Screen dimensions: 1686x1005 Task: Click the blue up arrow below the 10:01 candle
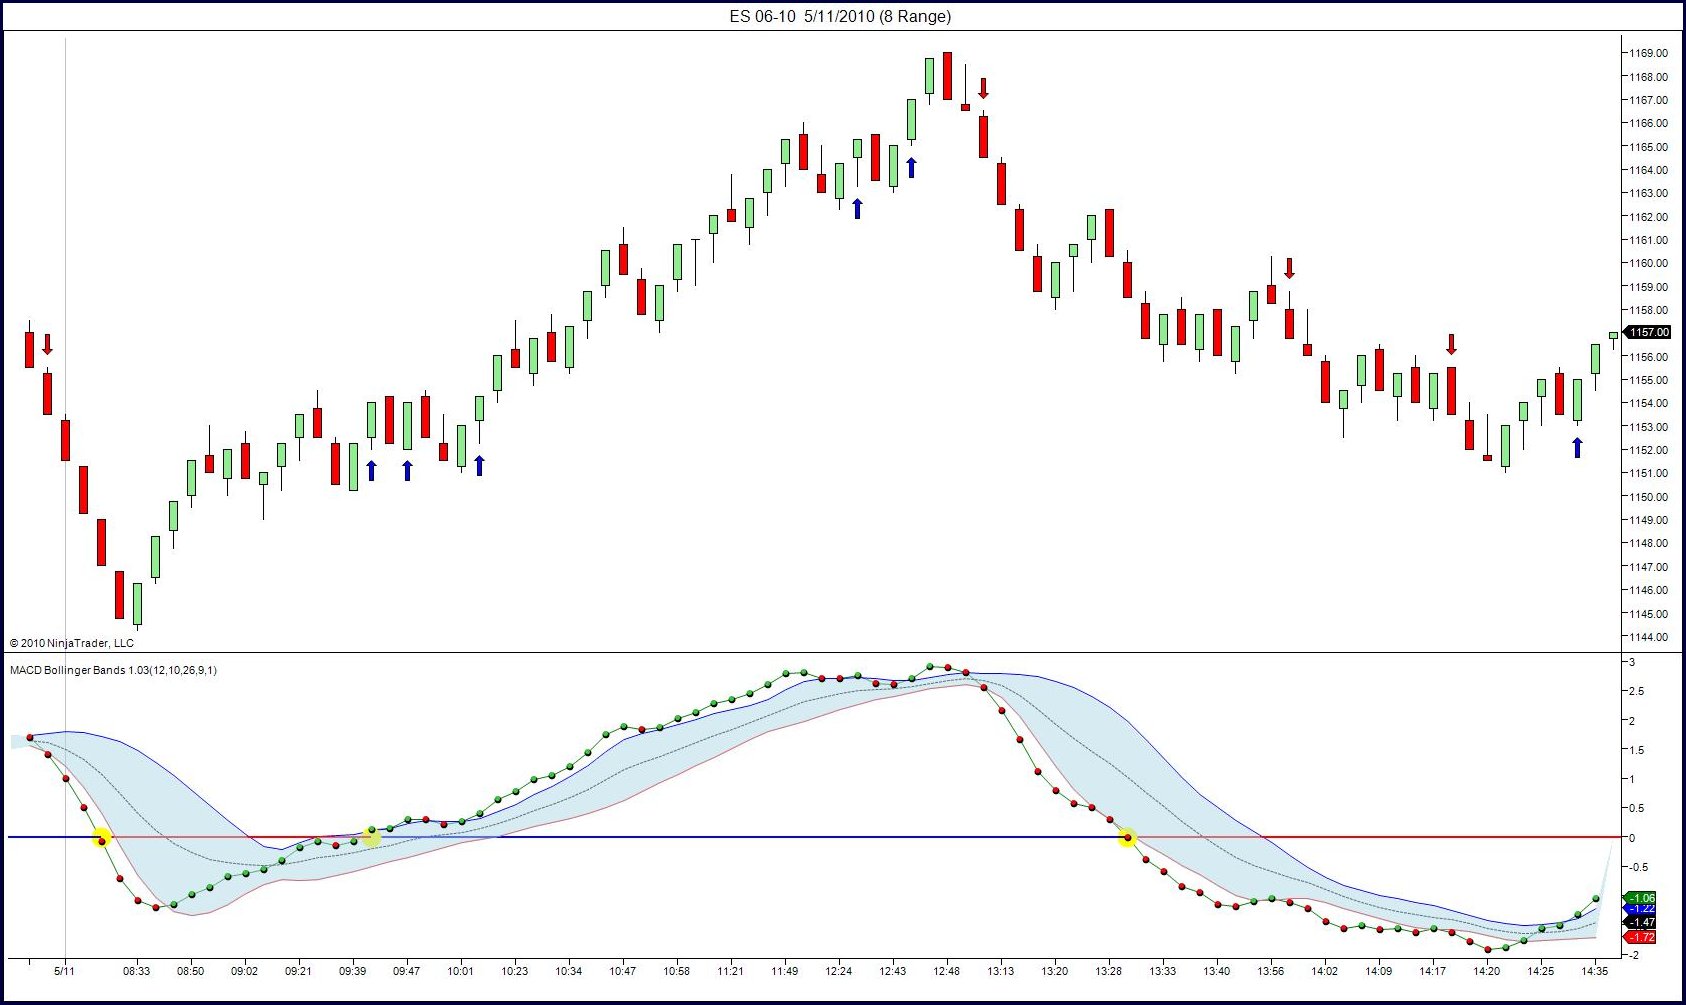point(479,465)
